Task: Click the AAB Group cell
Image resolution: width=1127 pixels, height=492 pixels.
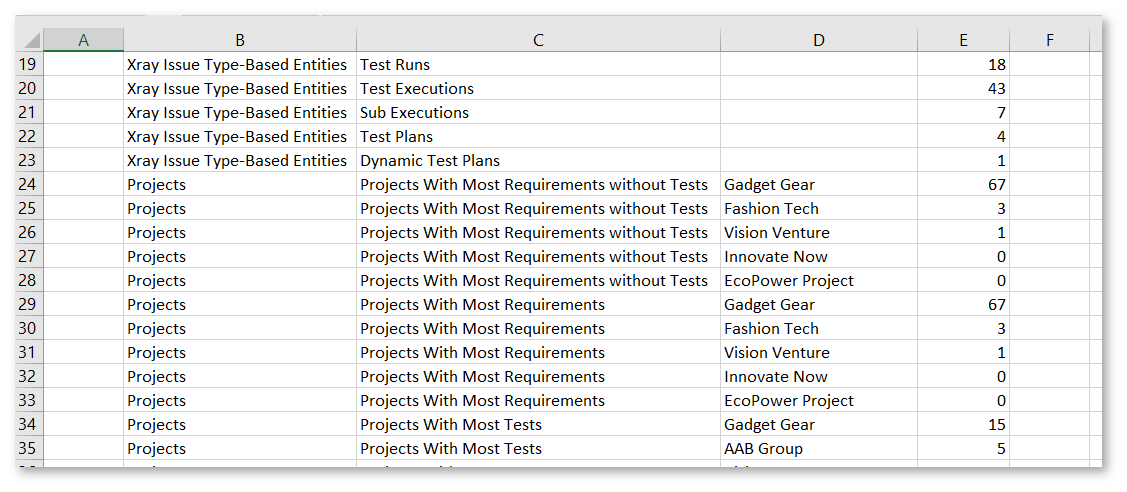Action: point(819,448)
